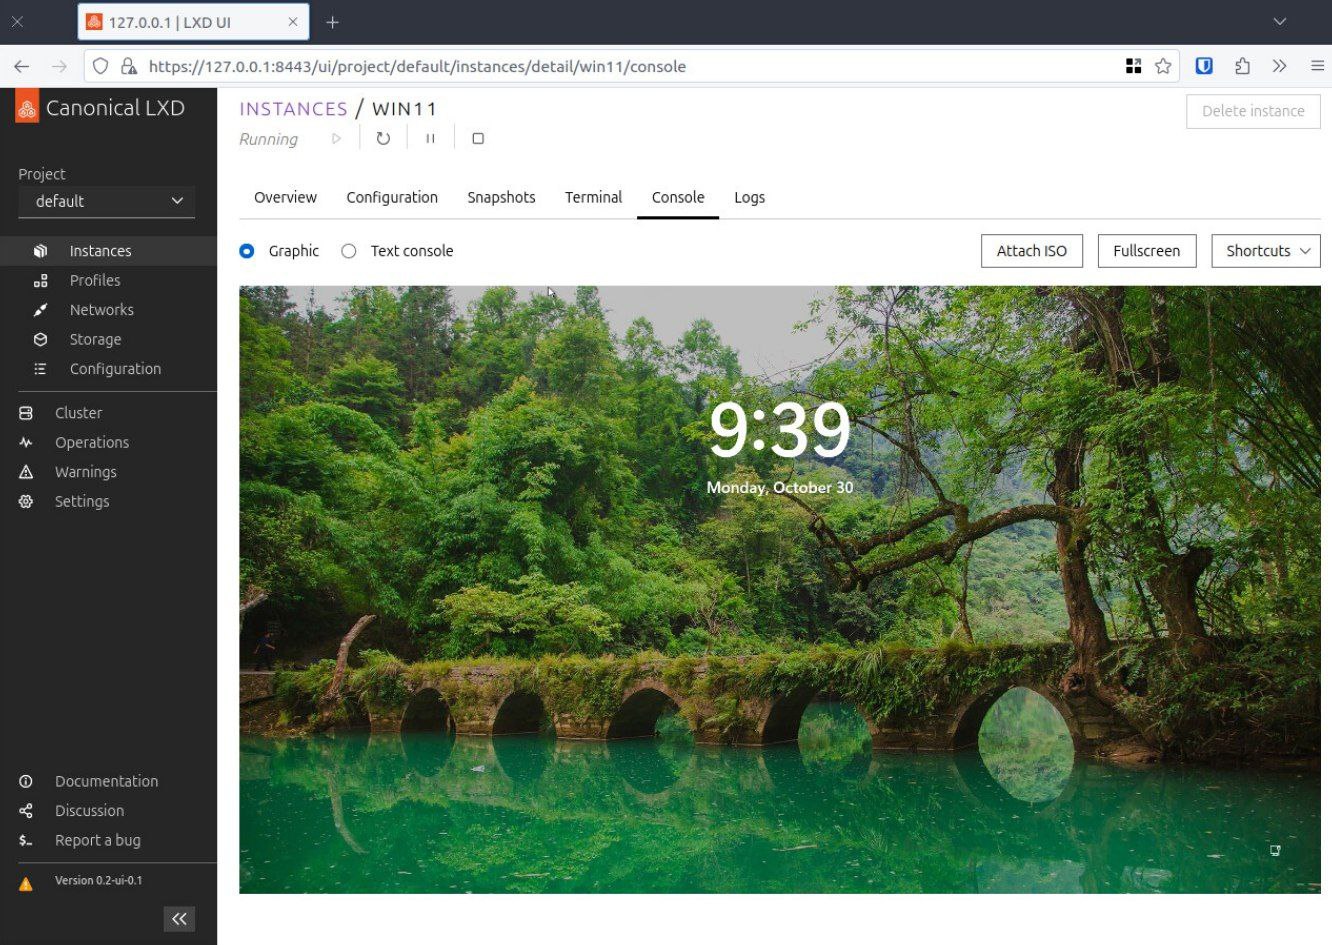The width and height of the screenshot is (1332, 945).
Task: Pause the running instance
Action: [x=430, y=139]
